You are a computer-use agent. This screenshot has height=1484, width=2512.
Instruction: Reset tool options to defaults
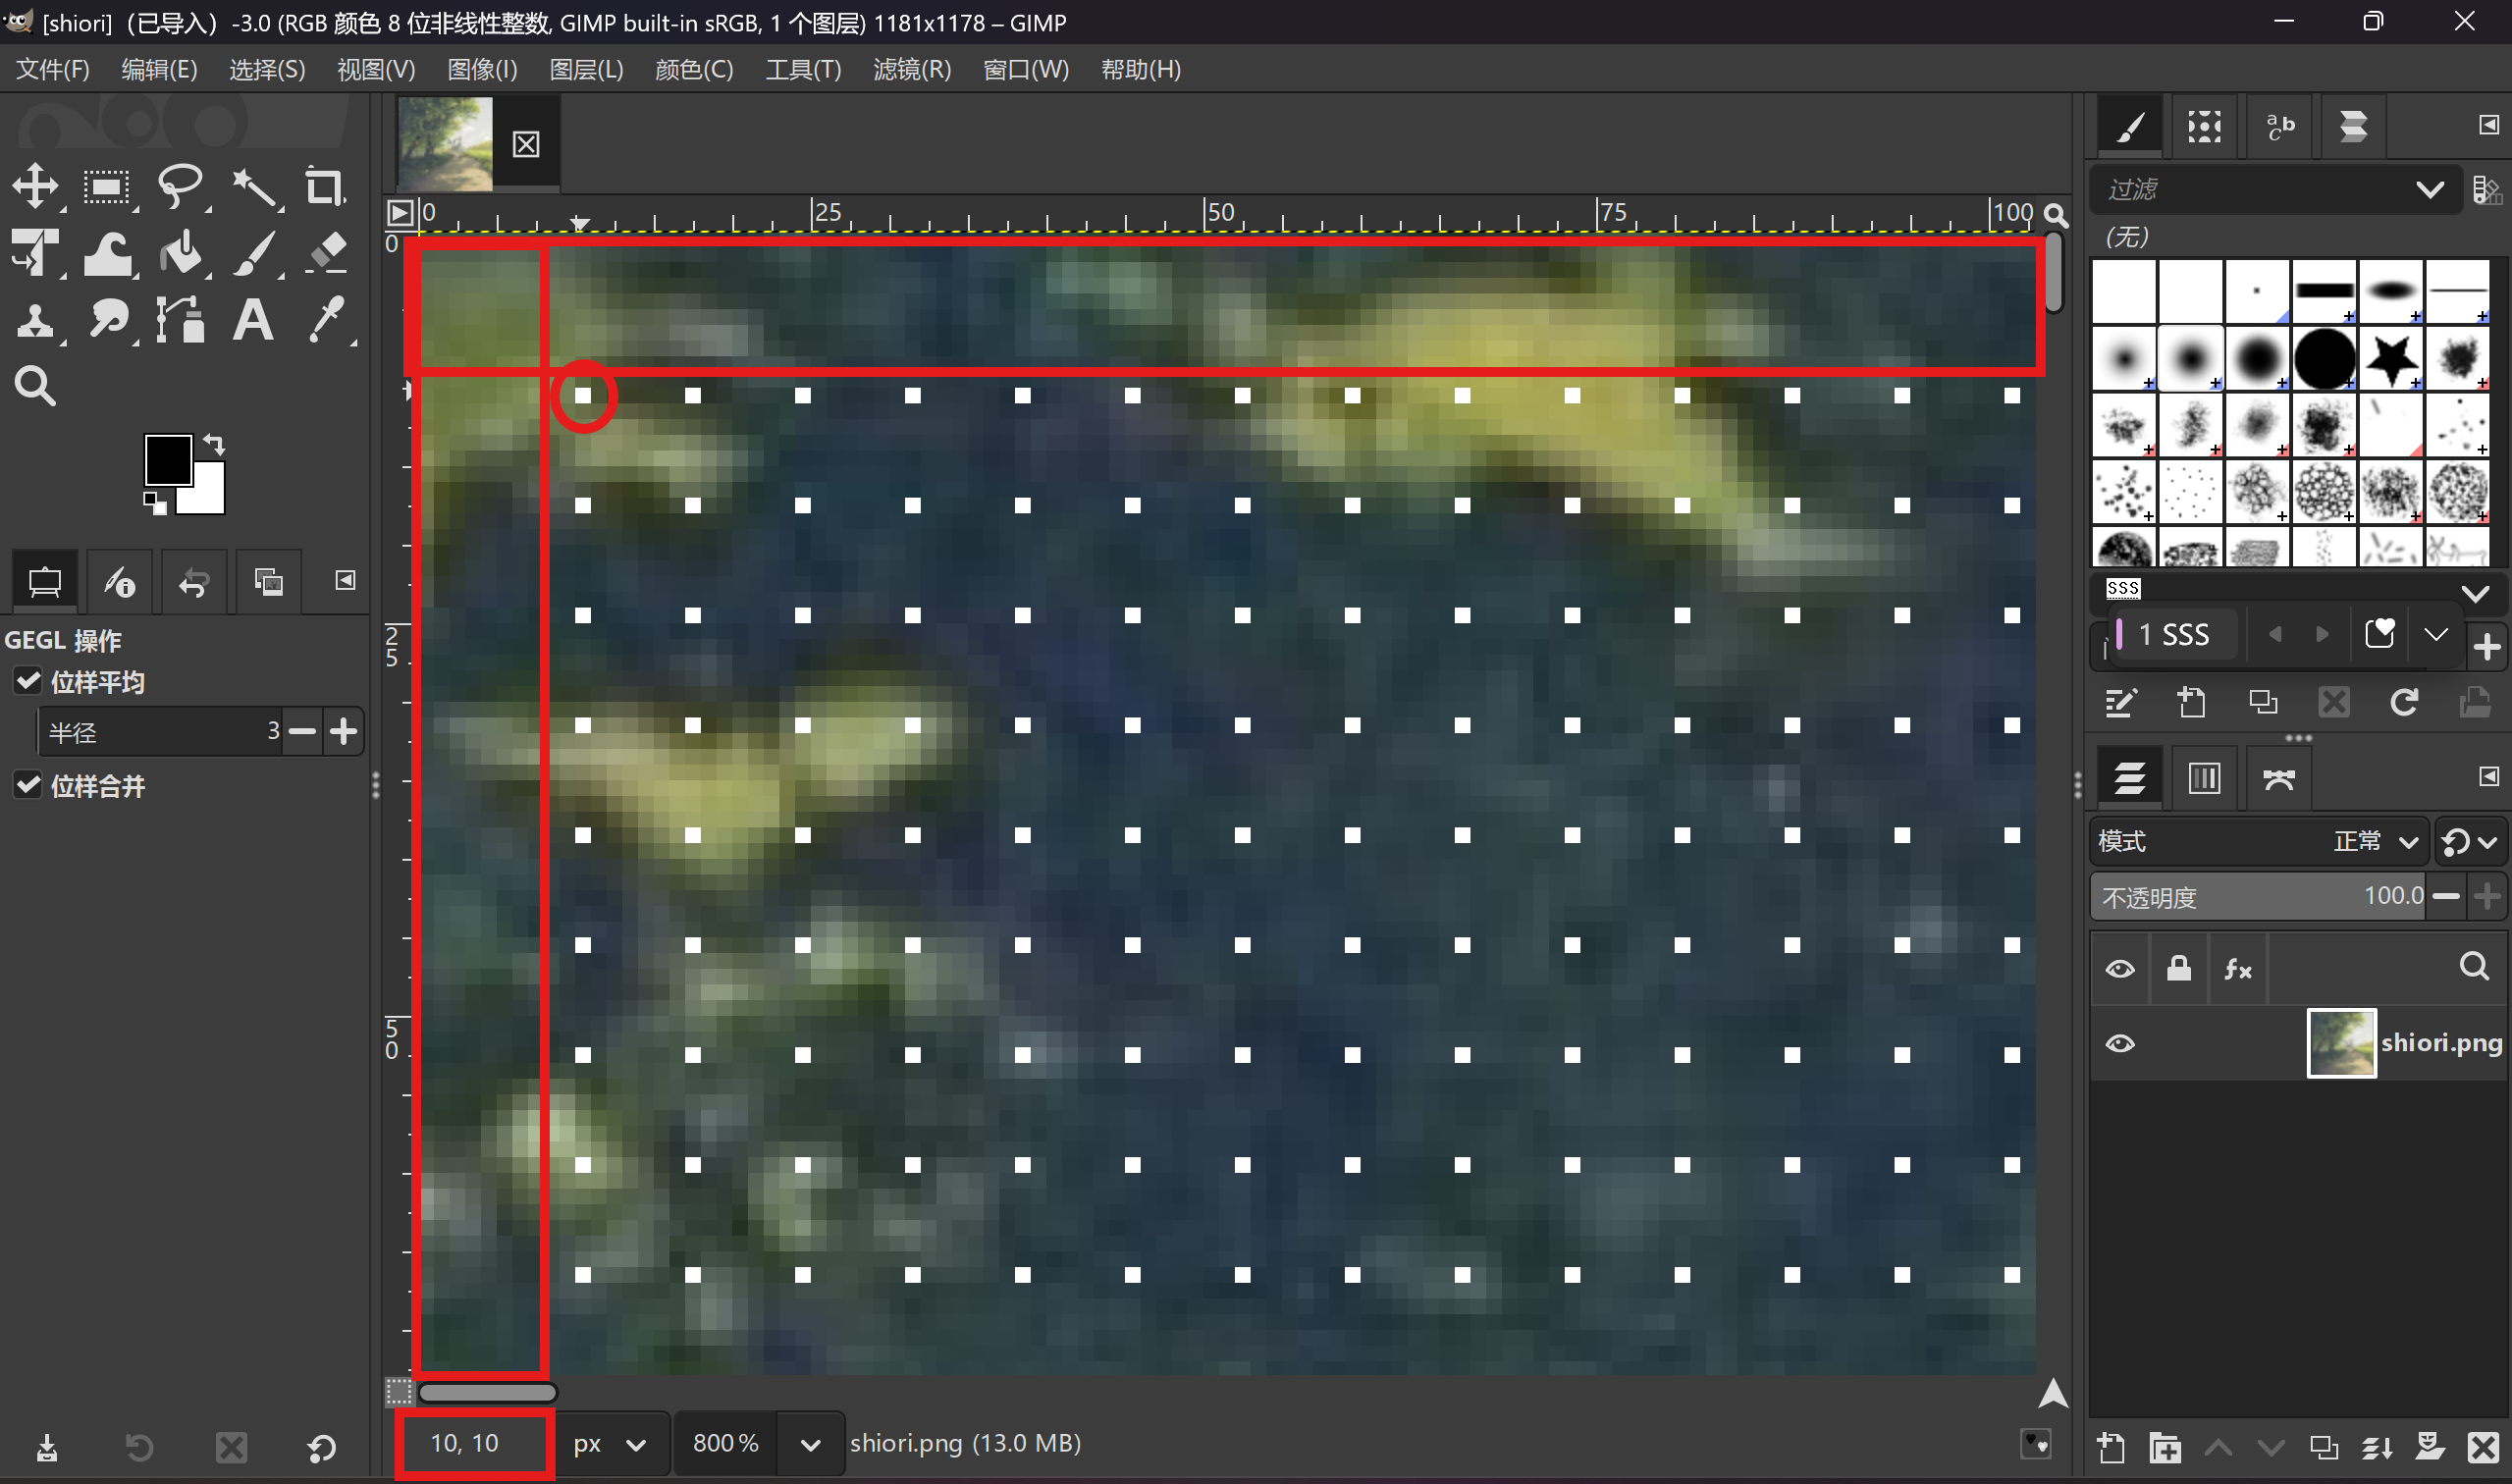click(321, 1447)
